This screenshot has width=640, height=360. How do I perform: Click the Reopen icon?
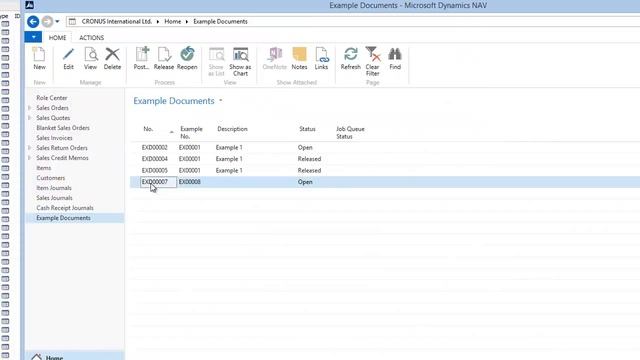tap(187, 54)
